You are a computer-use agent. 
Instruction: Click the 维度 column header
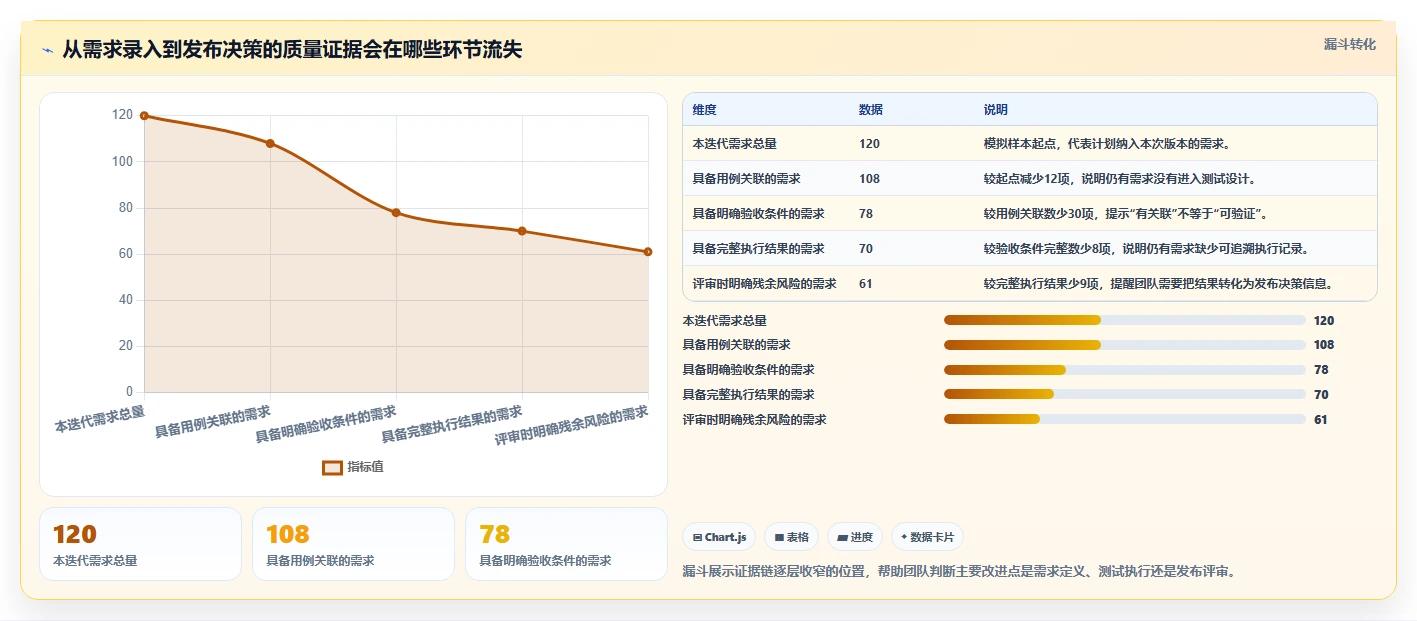704,110
